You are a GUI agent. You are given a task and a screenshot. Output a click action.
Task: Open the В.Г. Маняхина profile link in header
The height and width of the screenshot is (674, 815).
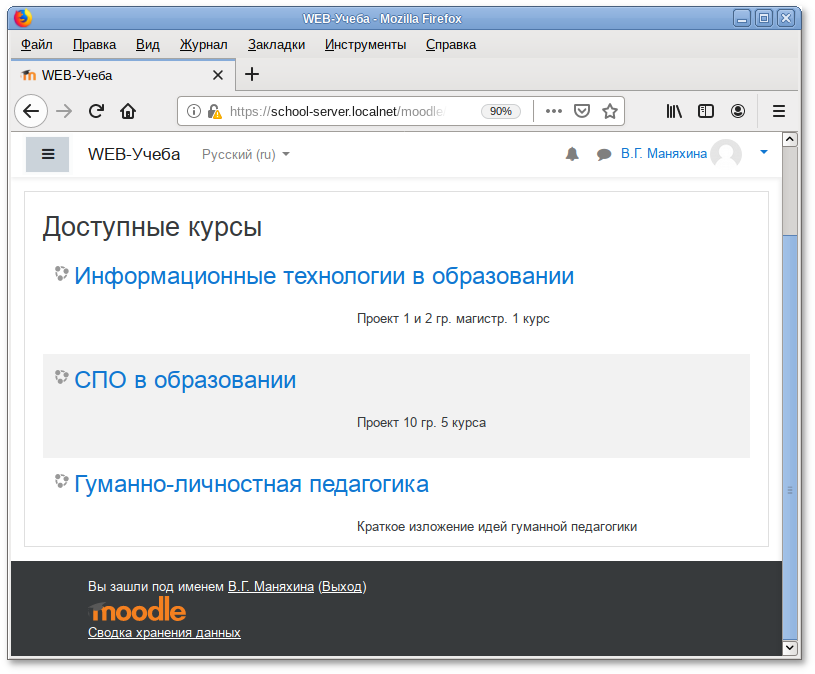(664, 154)
